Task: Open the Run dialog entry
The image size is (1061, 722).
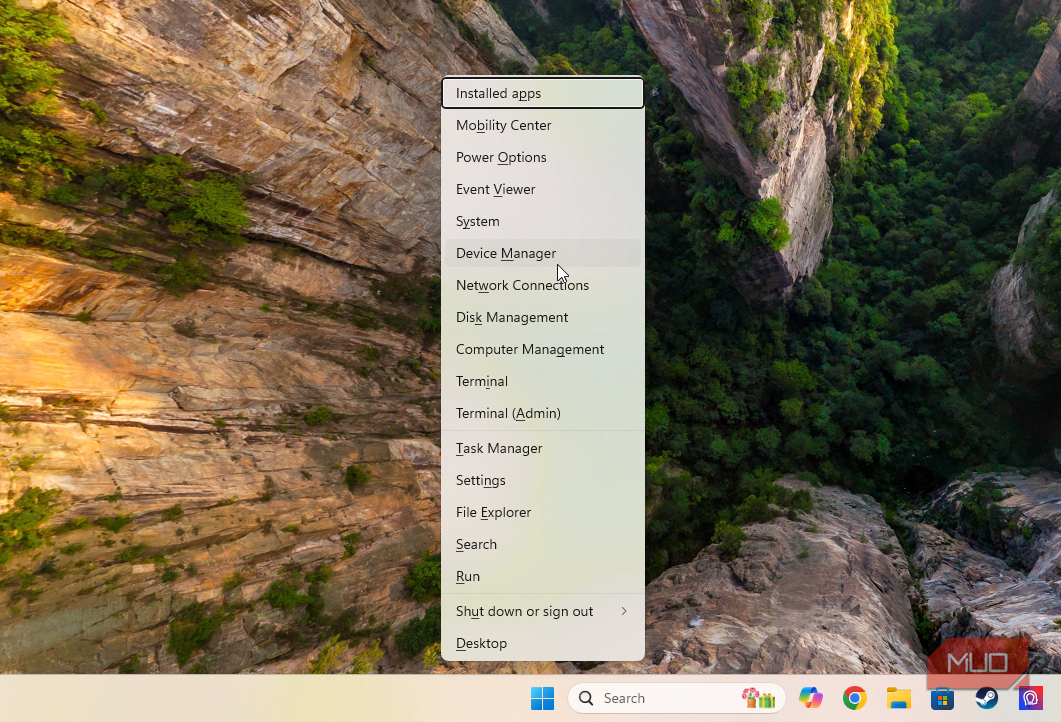Action: click(x=543, y=577)
